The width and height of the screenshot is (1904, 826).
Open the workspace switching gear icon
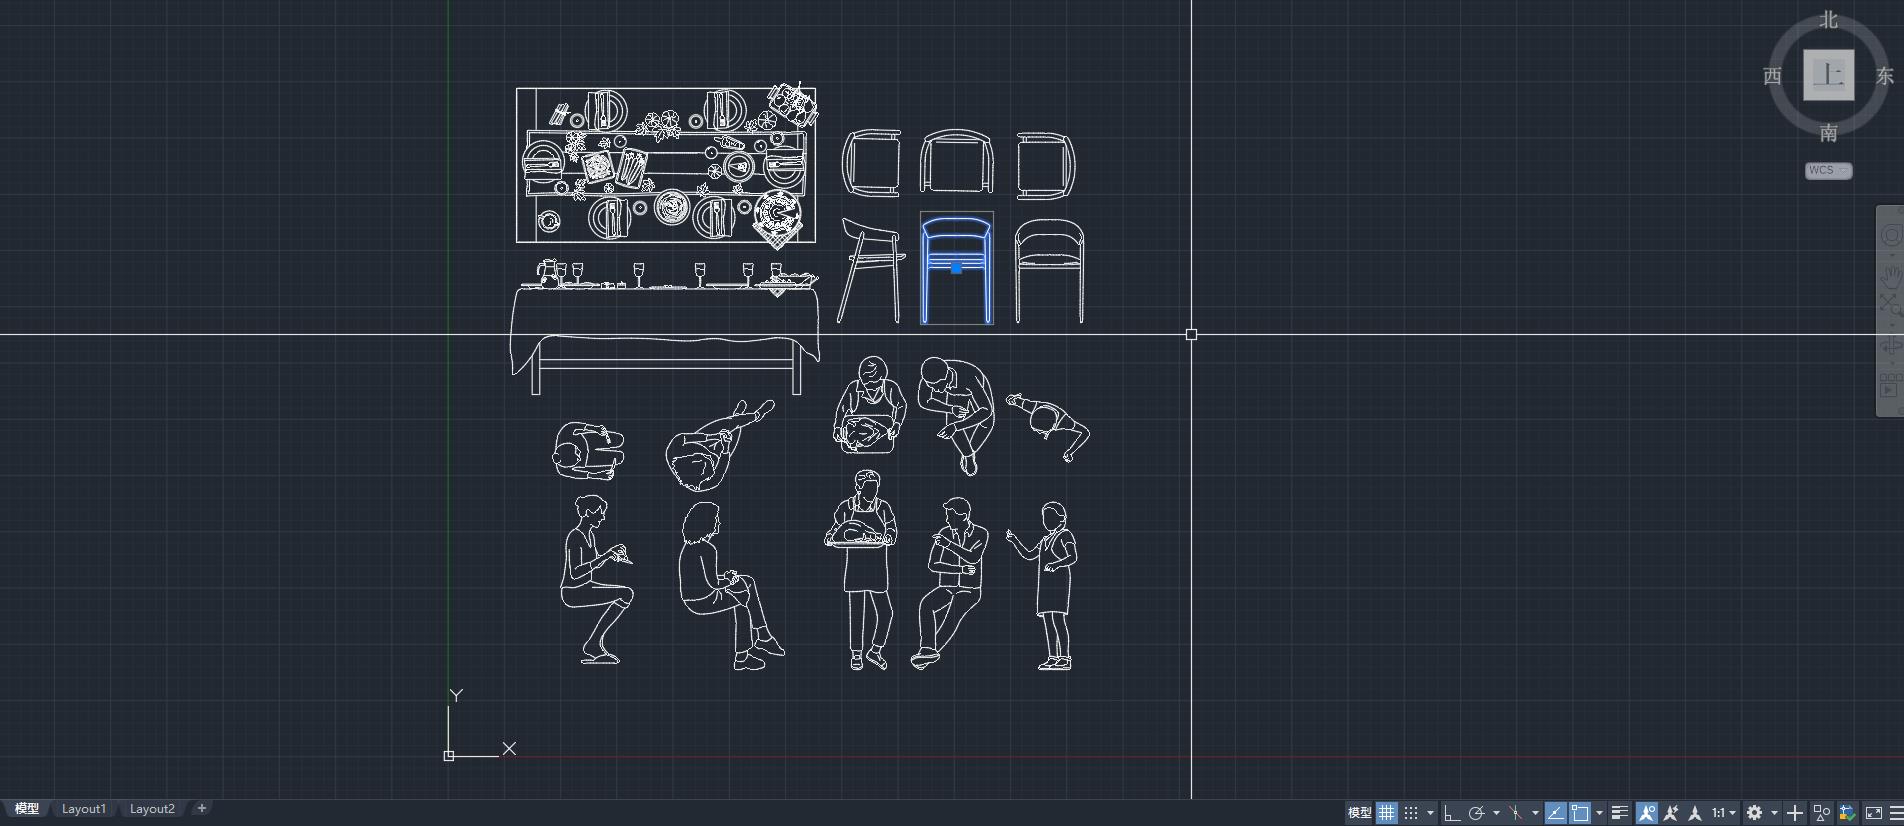point(1755,813)
